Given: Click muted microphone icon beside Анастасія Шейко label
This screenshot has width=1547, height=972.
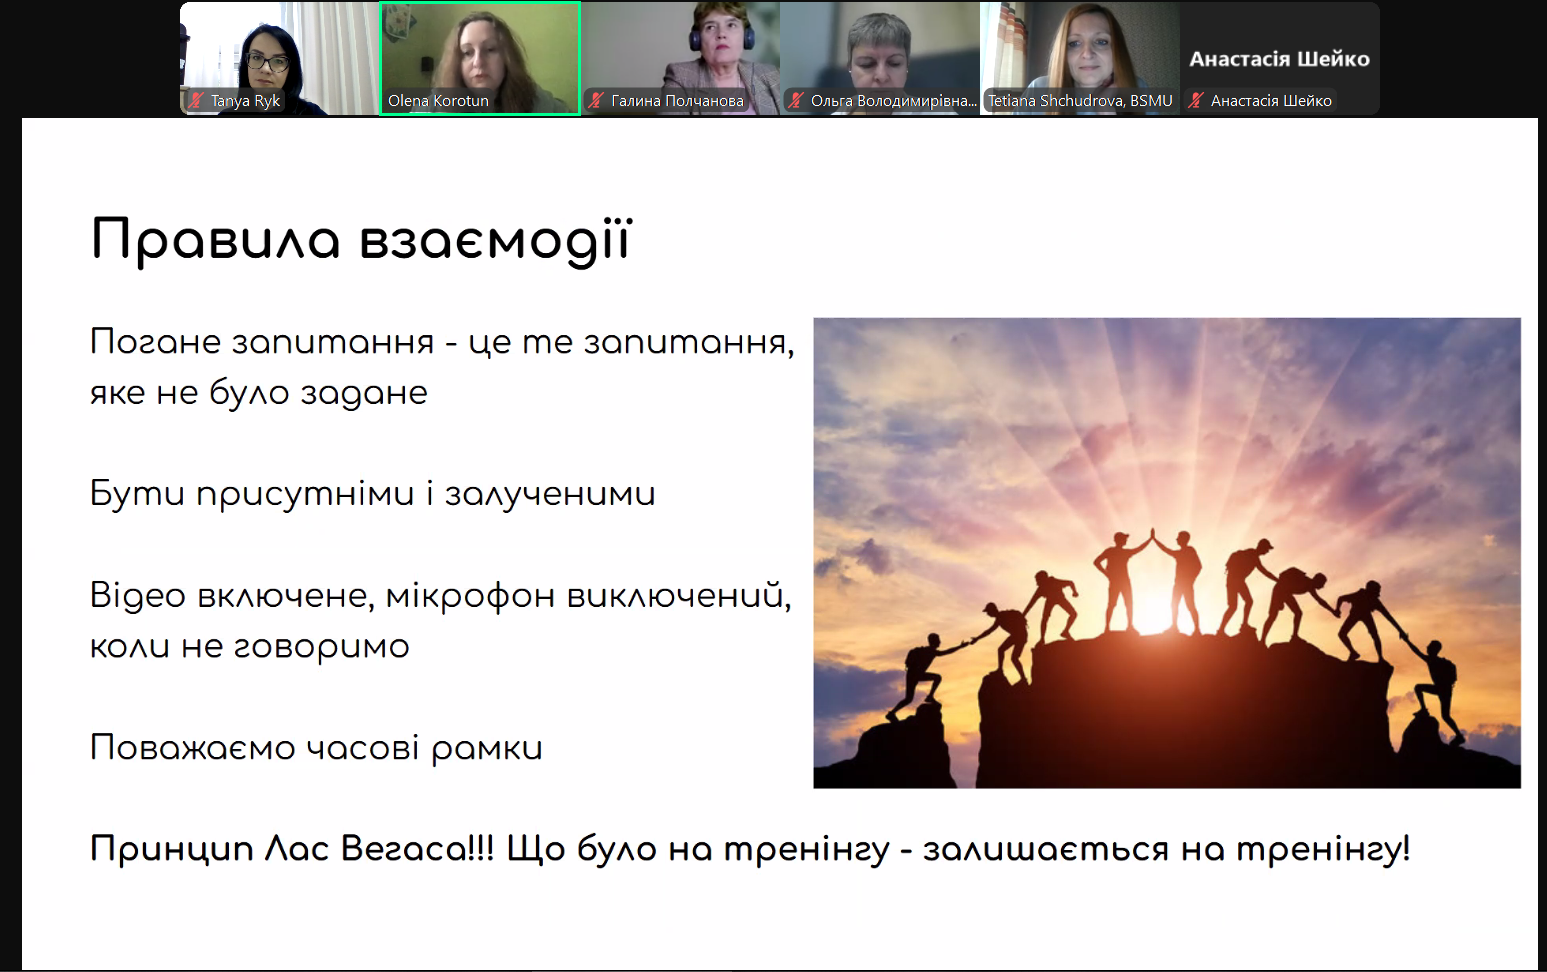Looking at the screenshot, I should [x=1196, y=100].
